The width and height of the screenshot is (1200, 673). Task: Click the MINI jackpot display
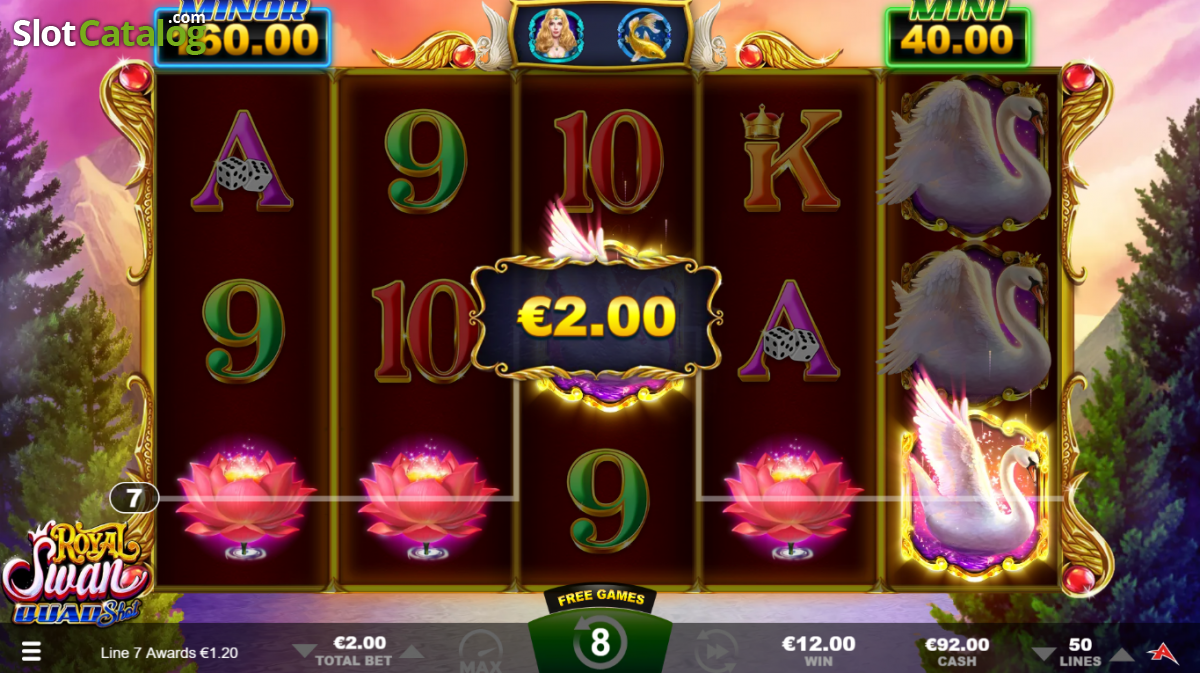pos(957,34)
